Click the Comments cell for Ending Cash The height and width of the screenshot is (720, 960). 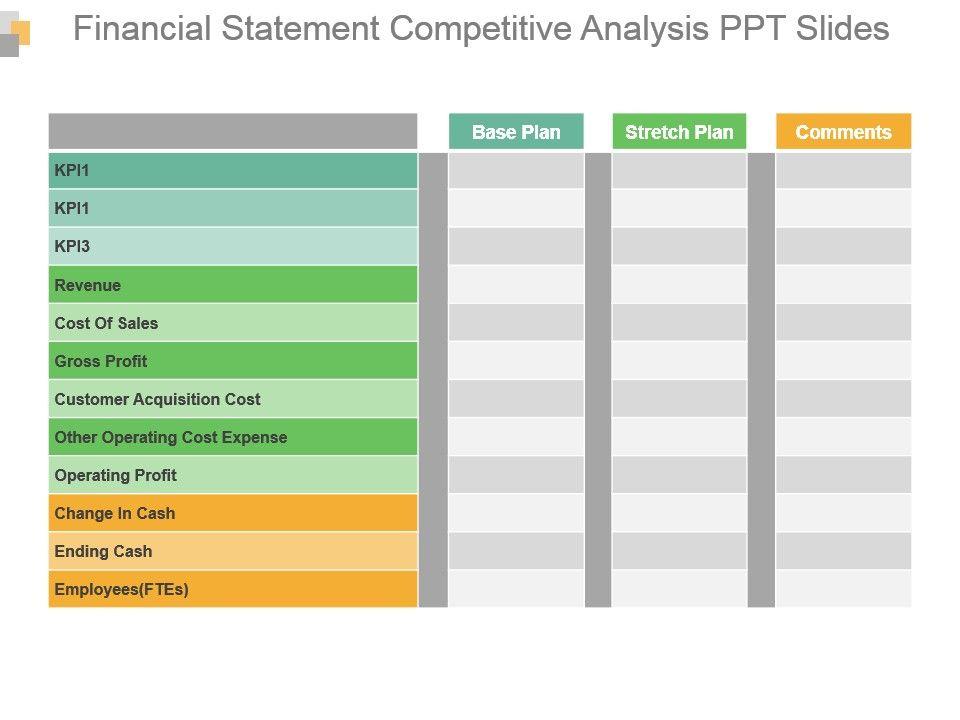click(x=843, y=551)
